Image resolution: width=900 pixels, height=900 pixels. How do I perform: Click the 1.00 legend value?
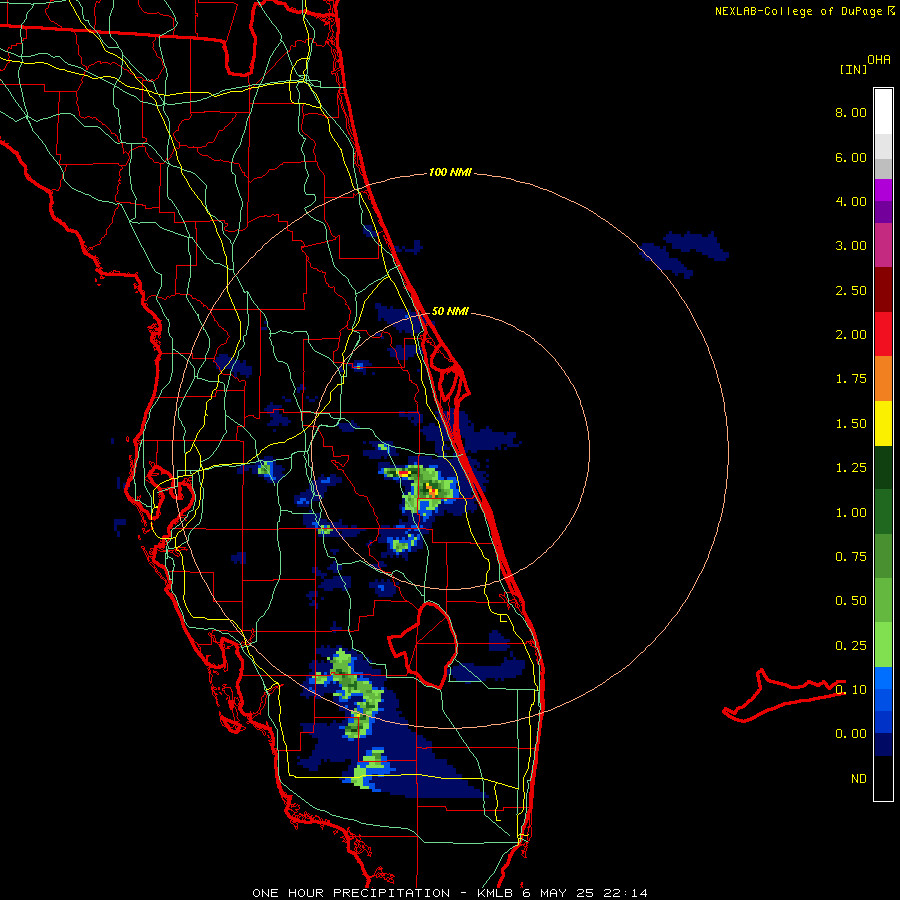[x=851, y=513]
